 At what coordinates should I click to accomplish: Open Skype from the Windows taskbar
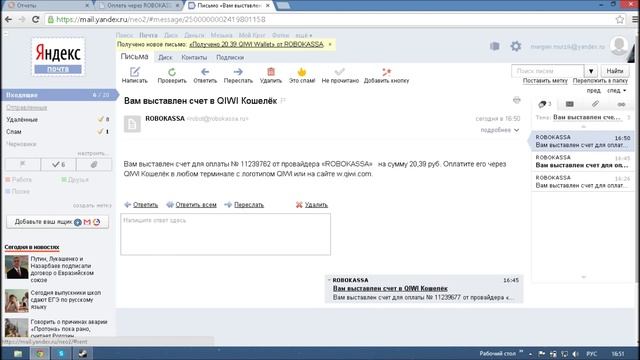click(x=61, y=353)
